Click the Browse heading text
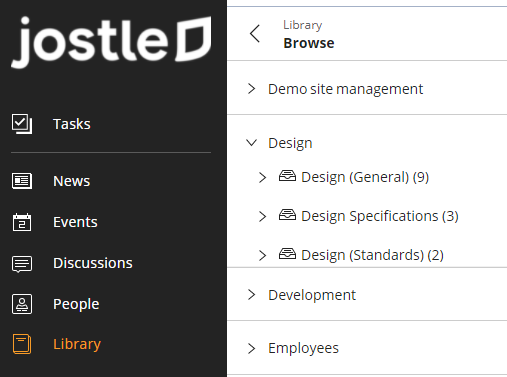Image resolution: width=507 pixels, height=377 pixels. click(309, 43)
